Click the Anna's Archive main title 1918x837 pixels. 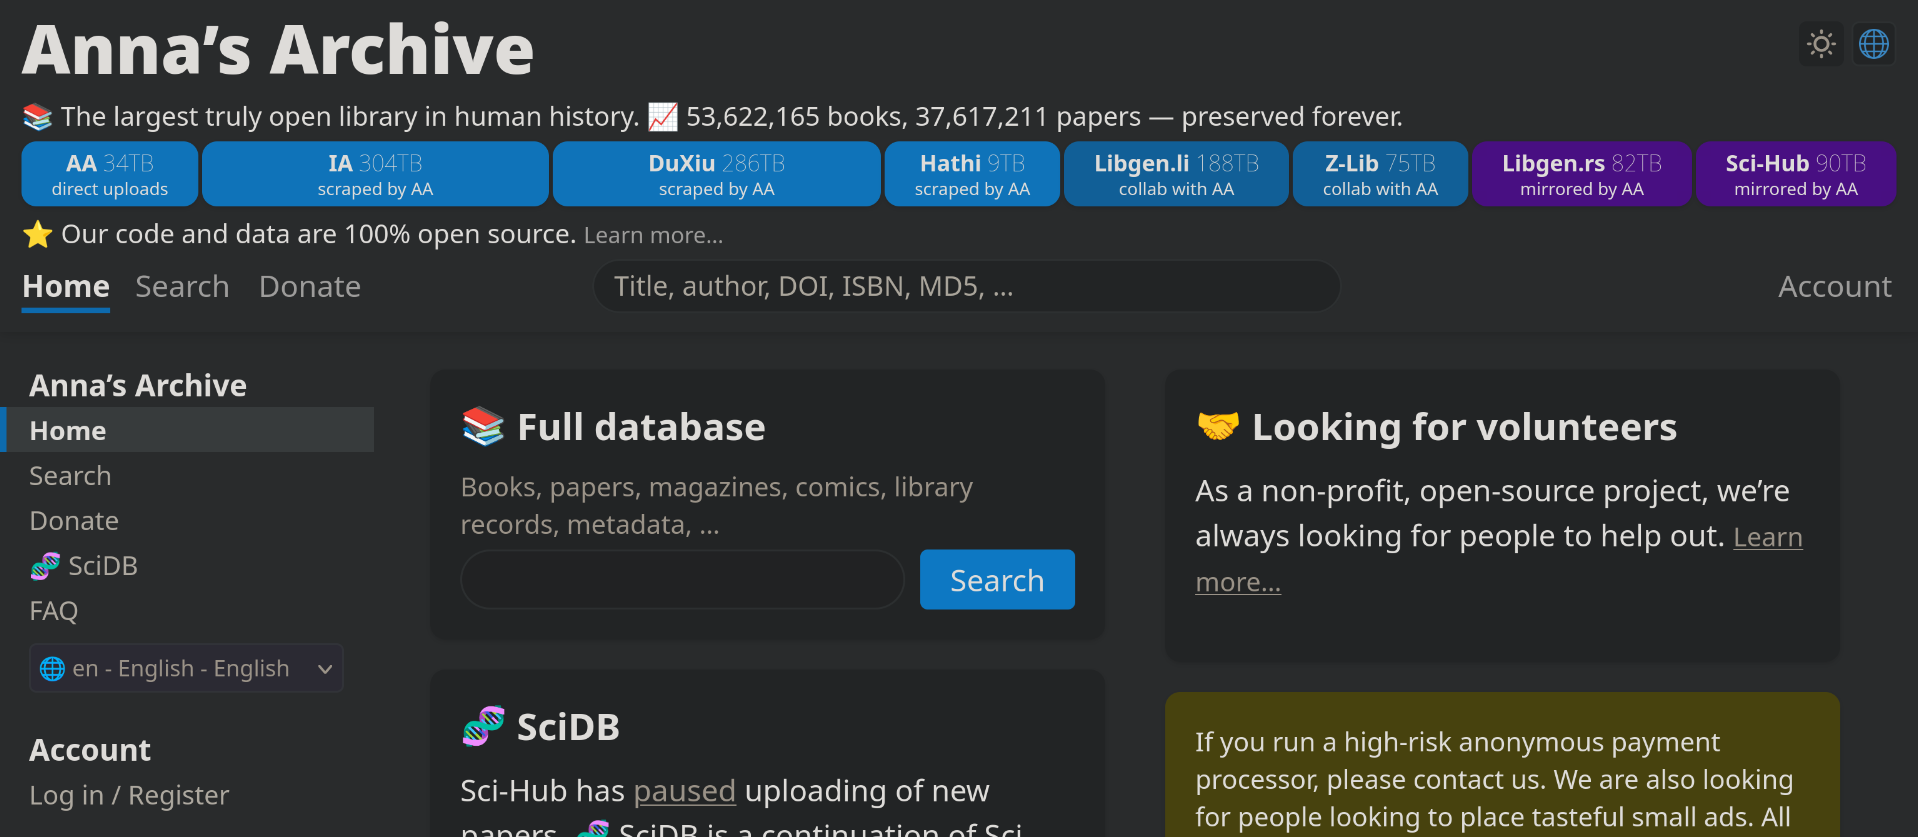[278, 49]
